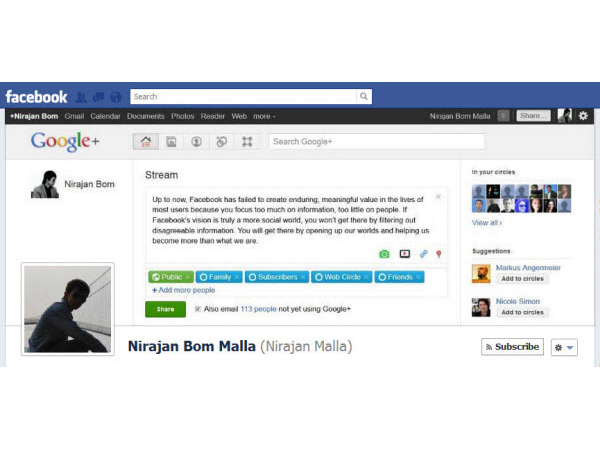Image resolution: width=600 pixels, height=450 pixels.
Task: Open Nicole Simon profile link
Action: (x=518, y=301)
